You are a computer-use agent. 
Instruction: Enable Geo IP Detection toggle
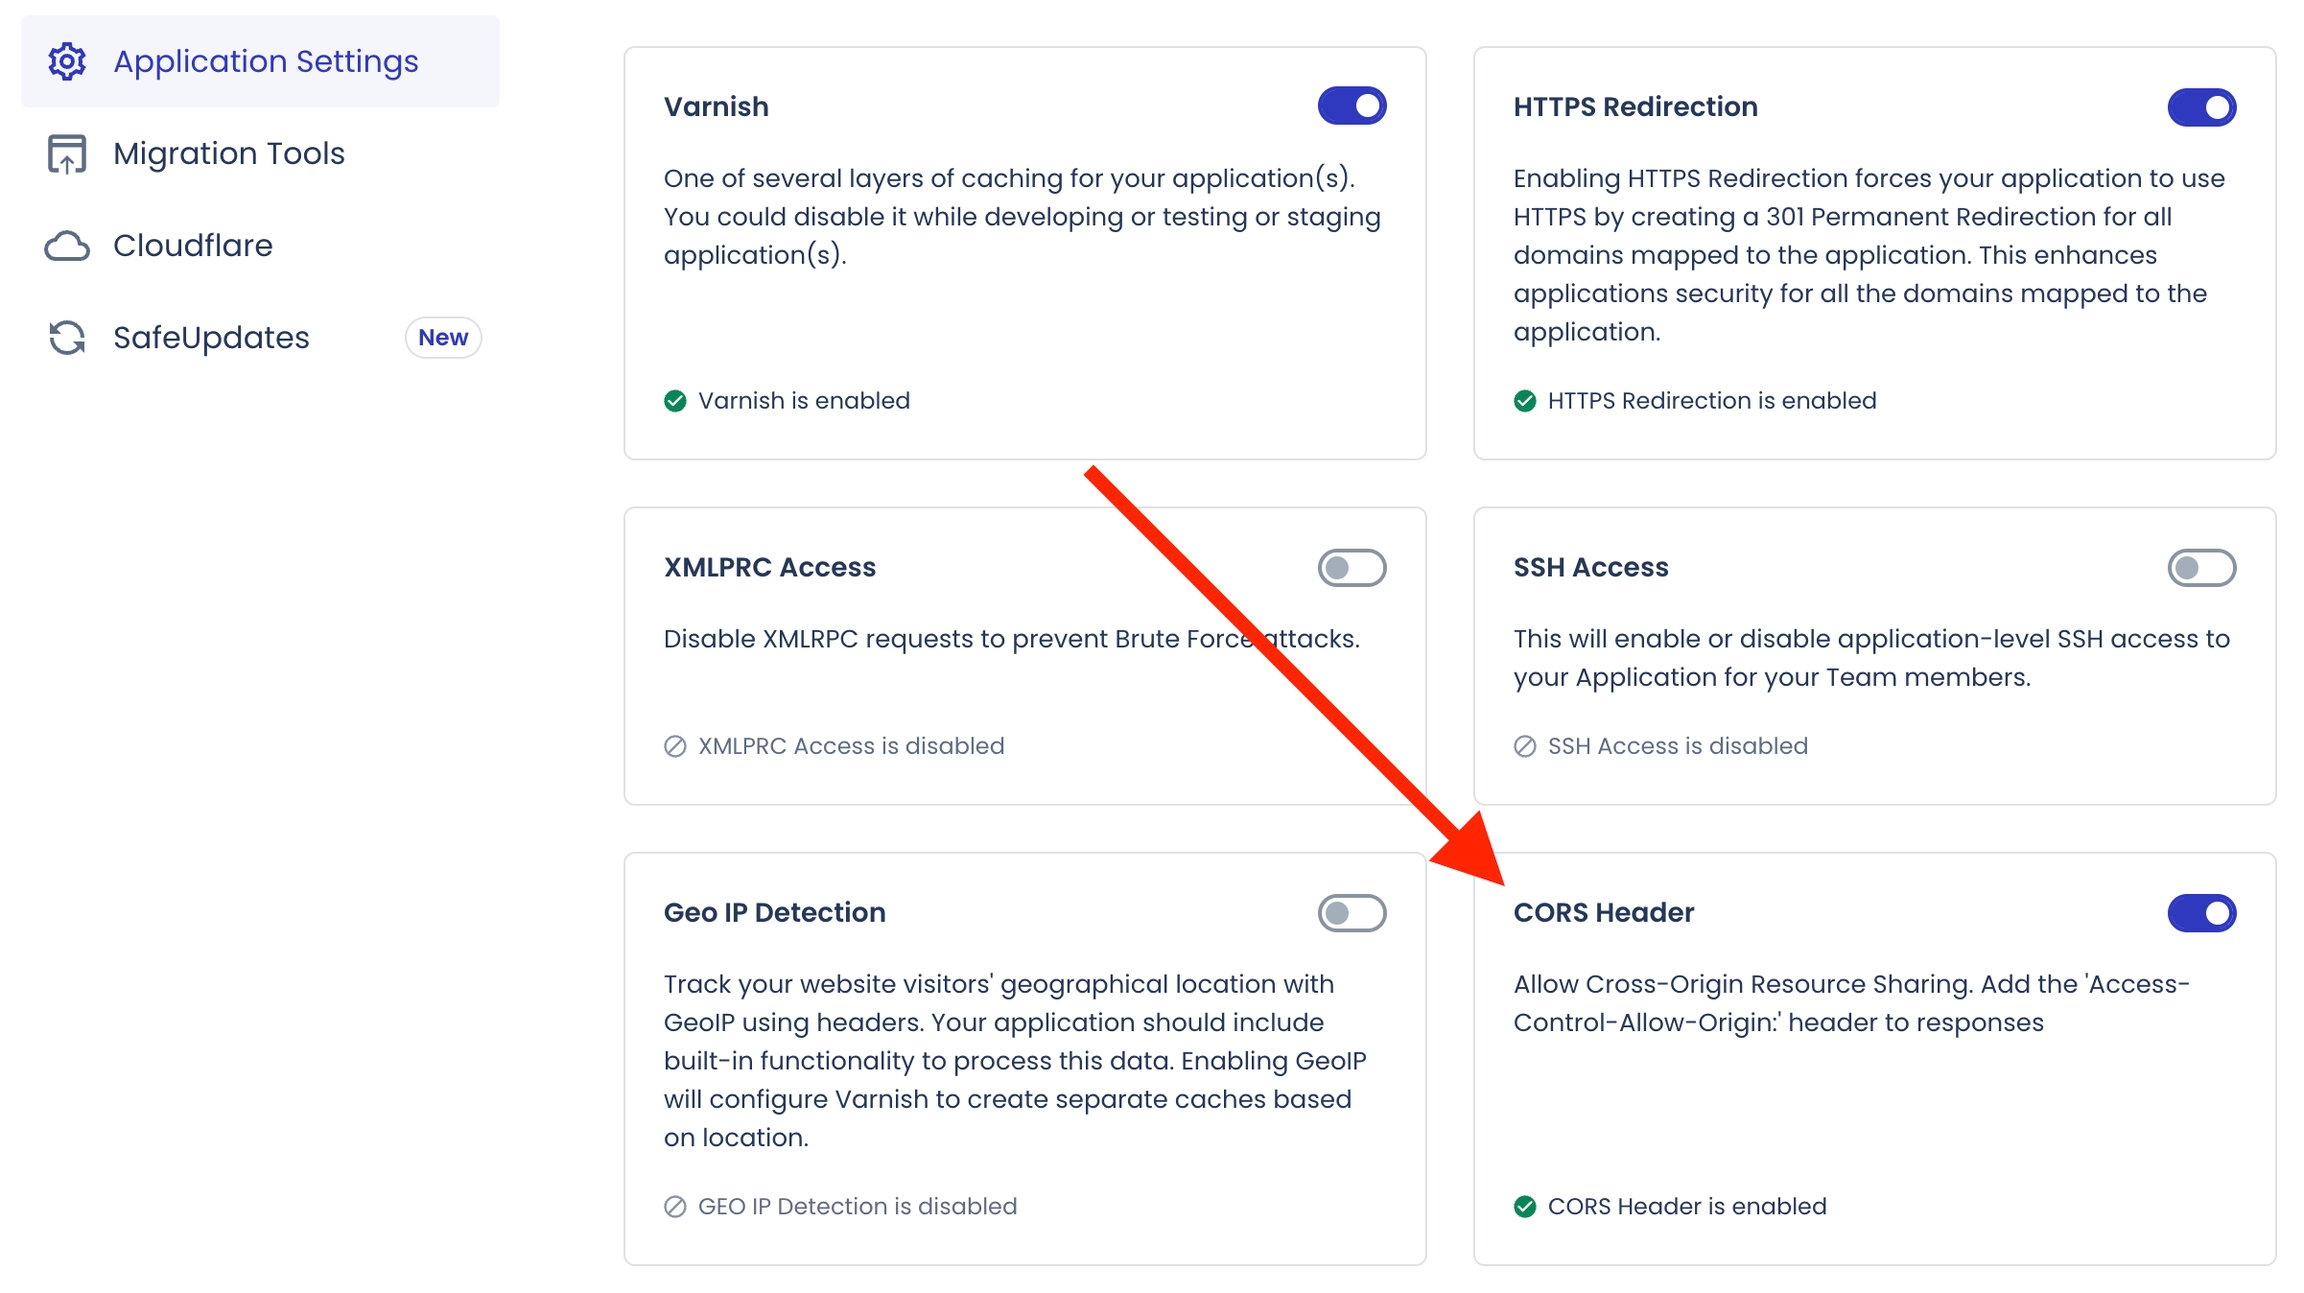coord(1351,913)
